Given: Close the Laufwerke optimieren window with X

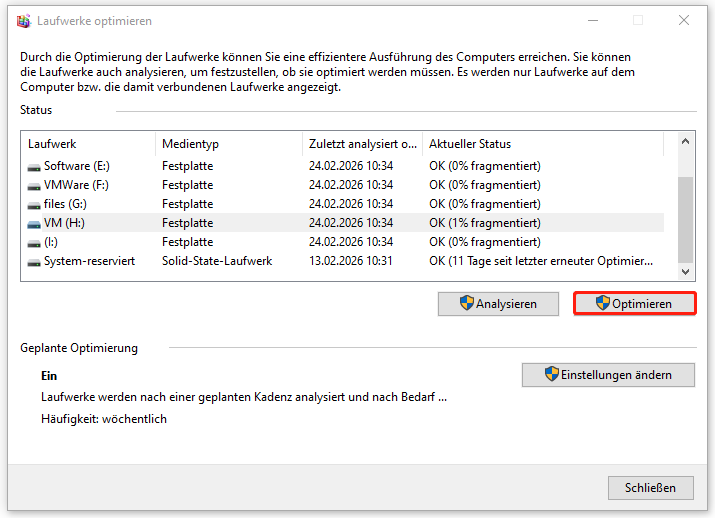Looking at the screenshot, I should pyautogui.click(x=684, y=20).
